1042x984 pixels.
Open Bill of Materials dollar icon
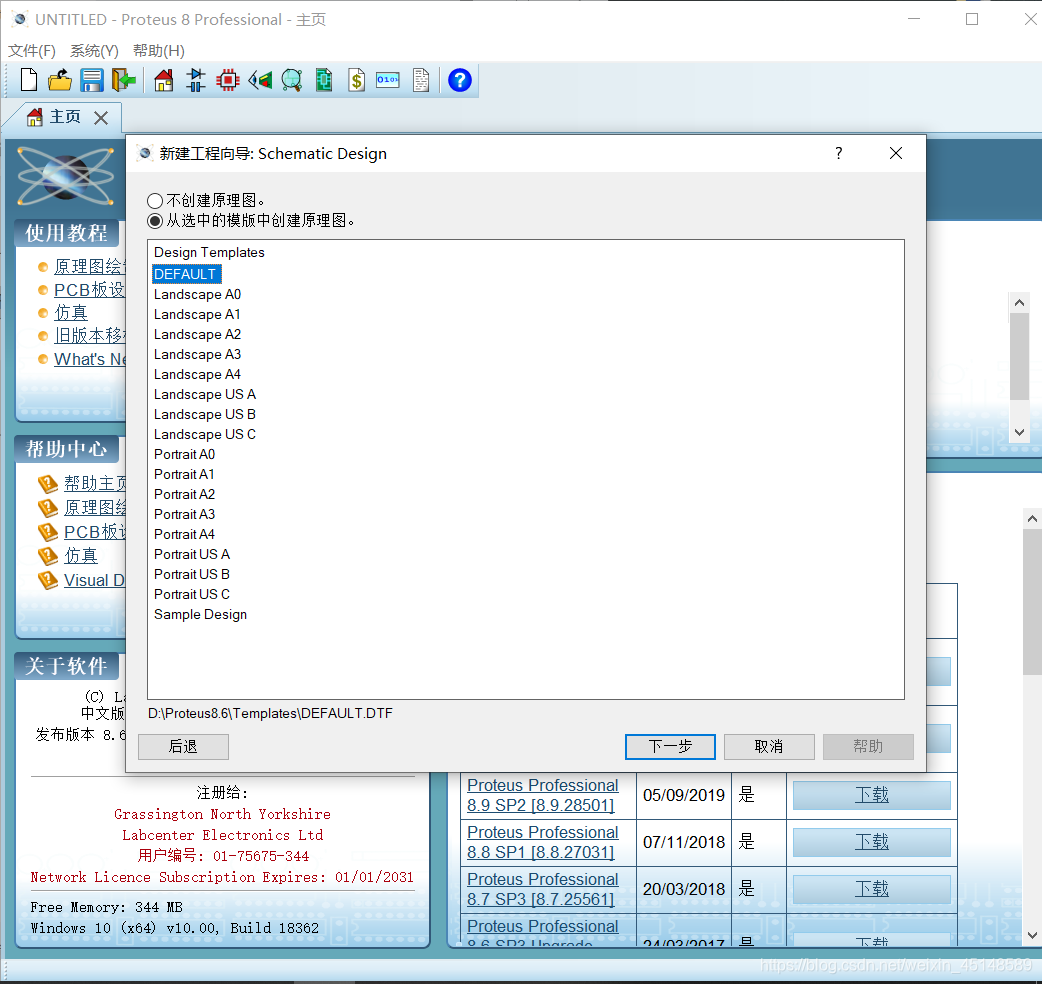click(357, 80)
